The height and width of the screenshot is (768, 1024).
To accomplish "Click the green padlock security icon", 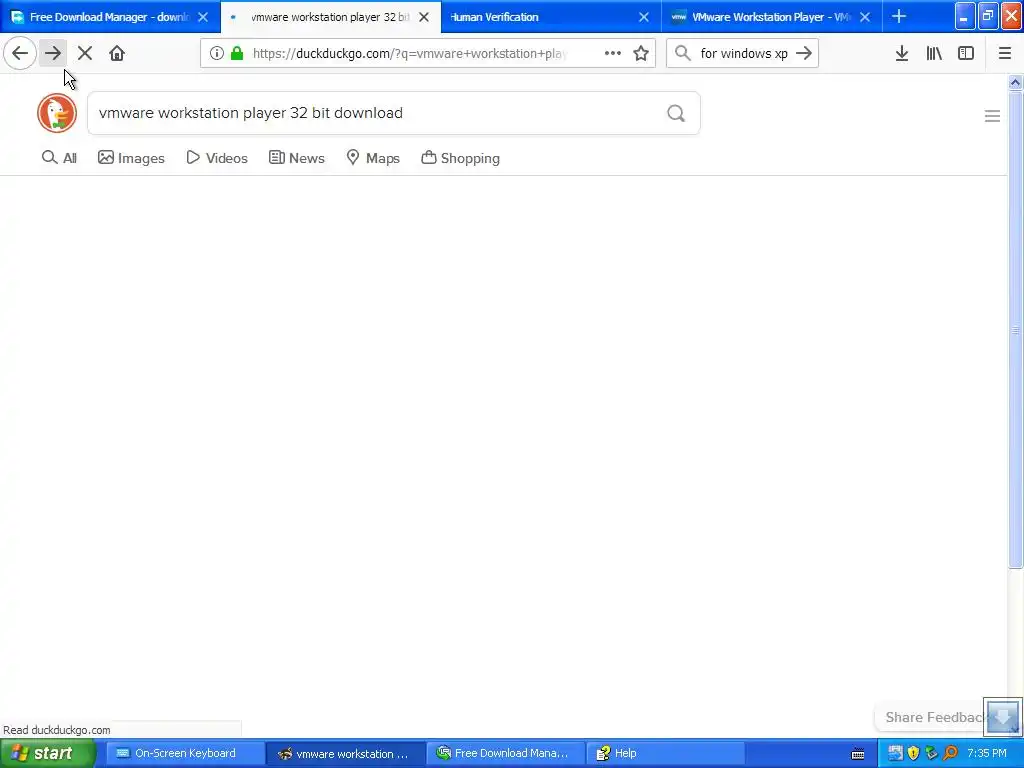I will 237,53.
